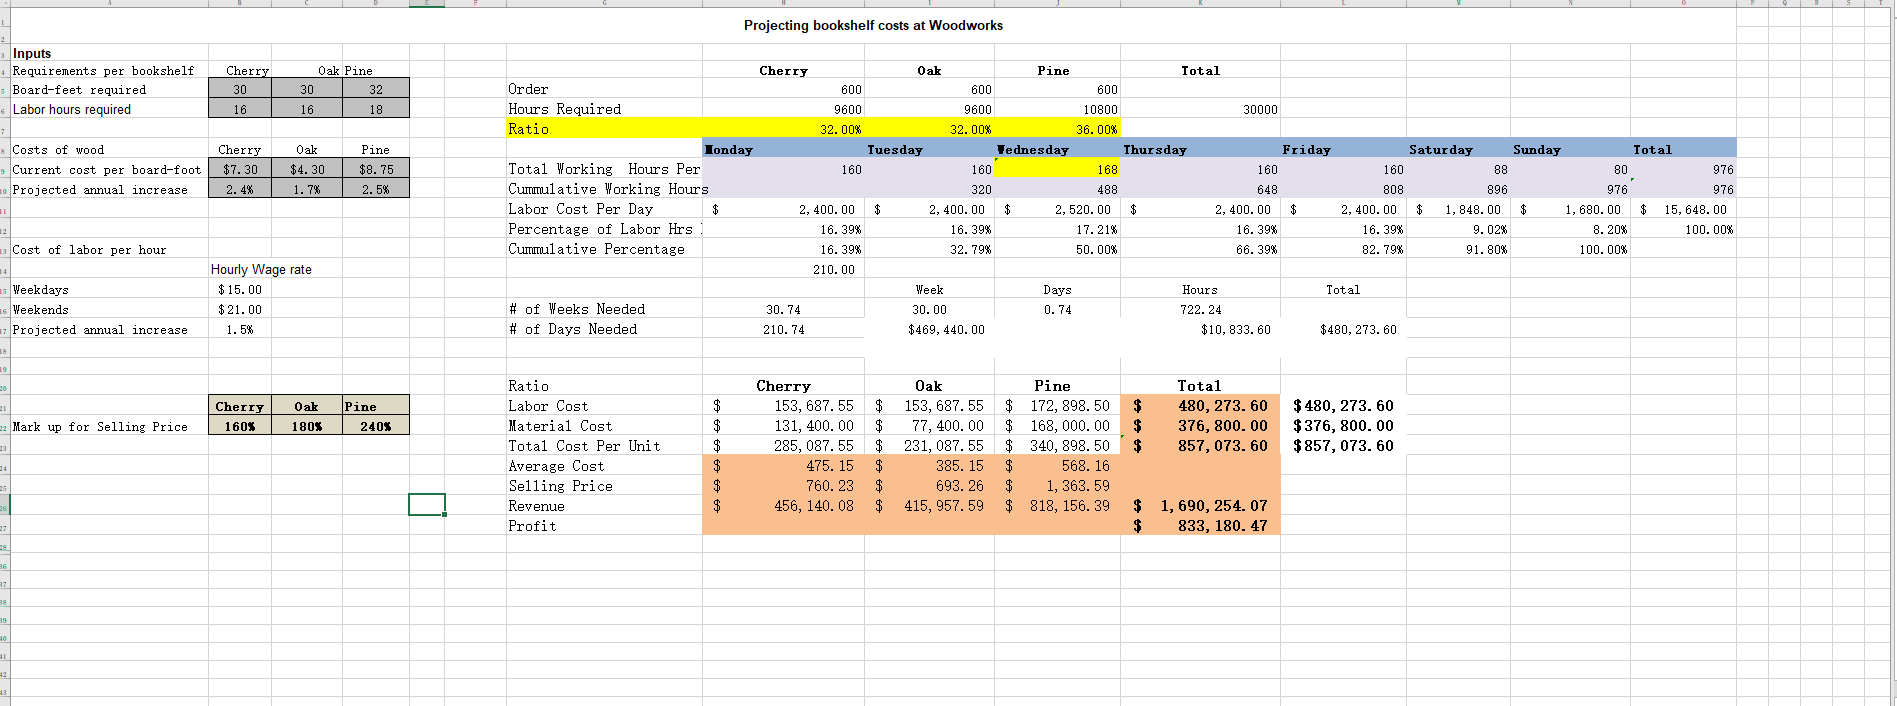Click the 'Labor hours required' label

tap(71, 110)
